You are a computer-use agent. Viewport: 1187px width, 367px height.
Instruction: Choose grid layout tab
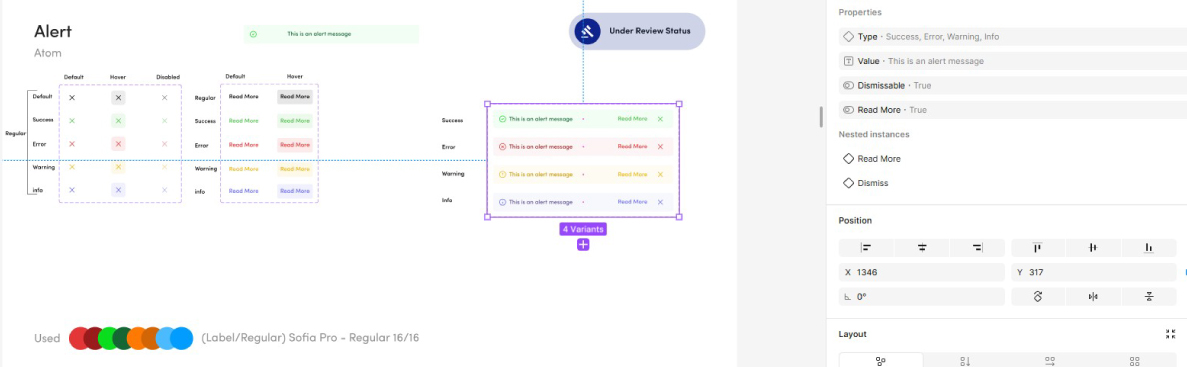coord(1135,361)
